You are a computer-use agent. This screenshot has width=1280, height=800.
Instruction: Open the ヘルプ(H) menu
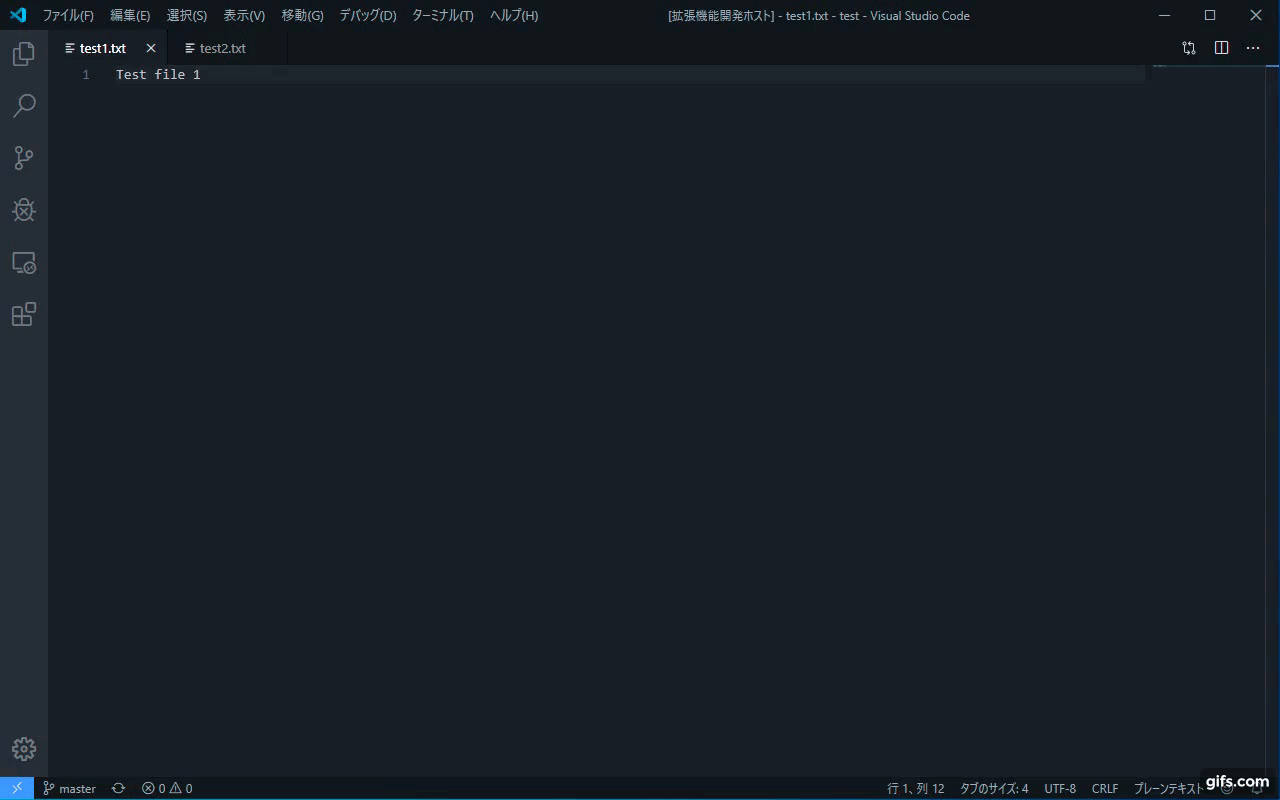[x=514, y=16]
